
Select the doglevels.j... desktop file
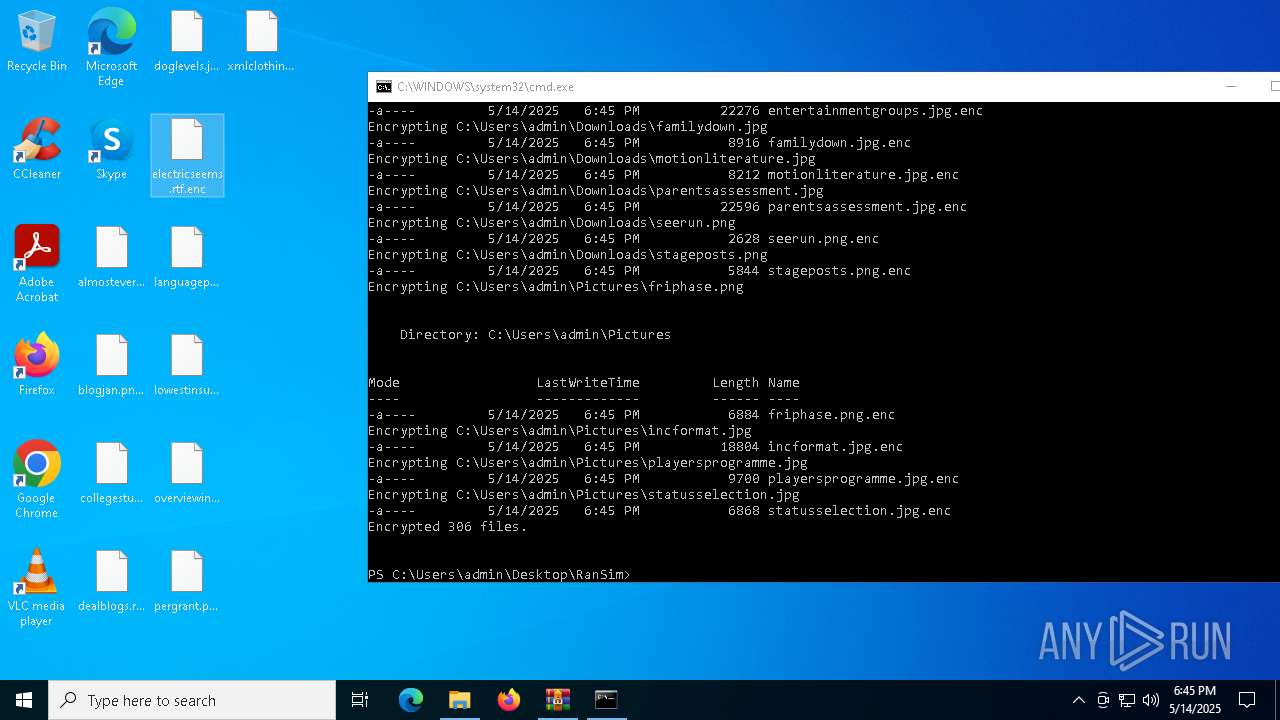click(x=187, y=42)
